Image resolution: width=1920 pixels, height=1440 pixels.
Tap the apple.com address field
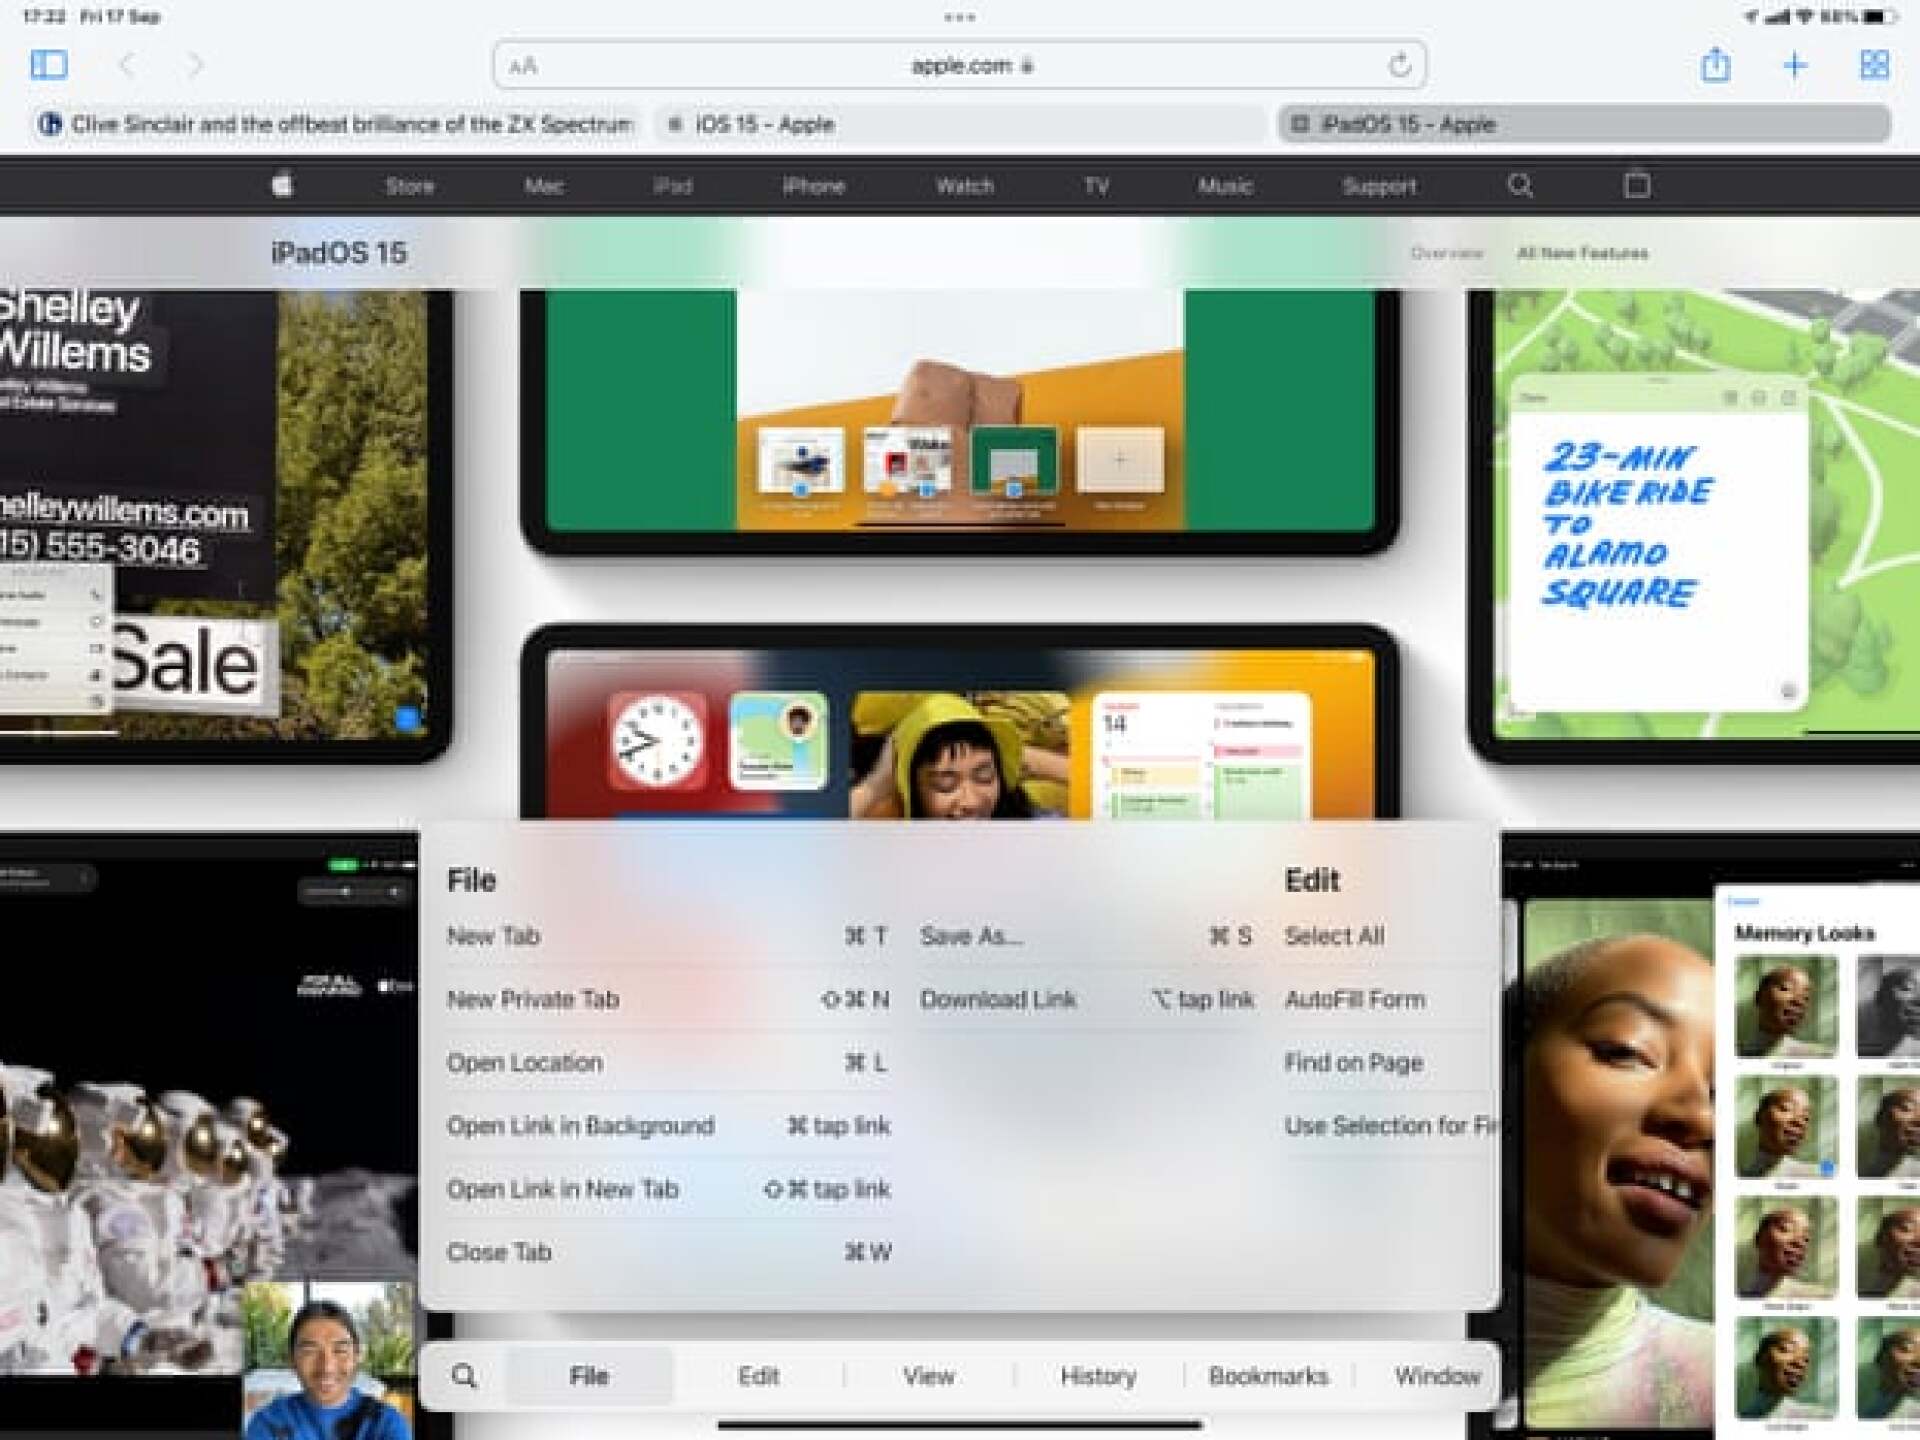coord(960,66)
